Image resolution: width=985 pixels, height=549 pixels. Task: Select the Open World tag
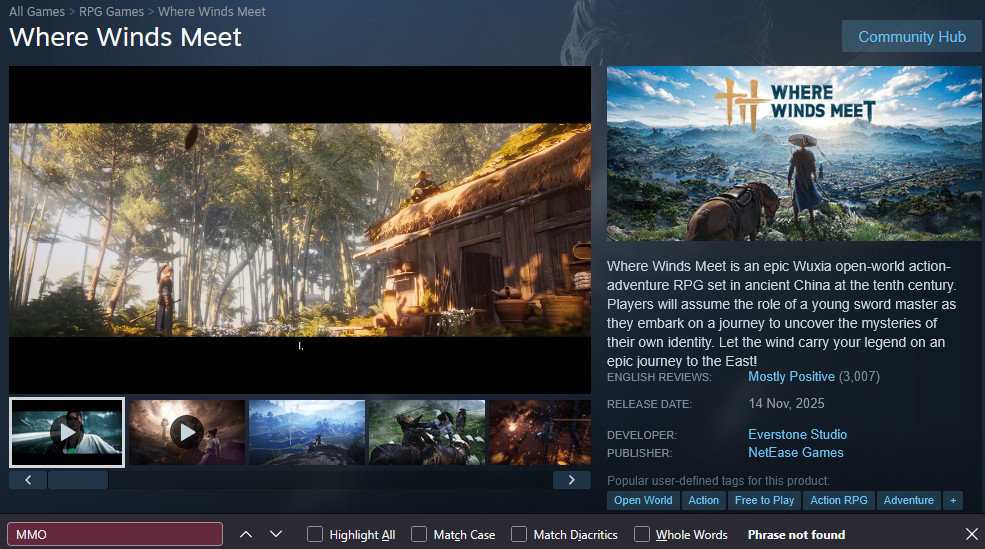643,500
